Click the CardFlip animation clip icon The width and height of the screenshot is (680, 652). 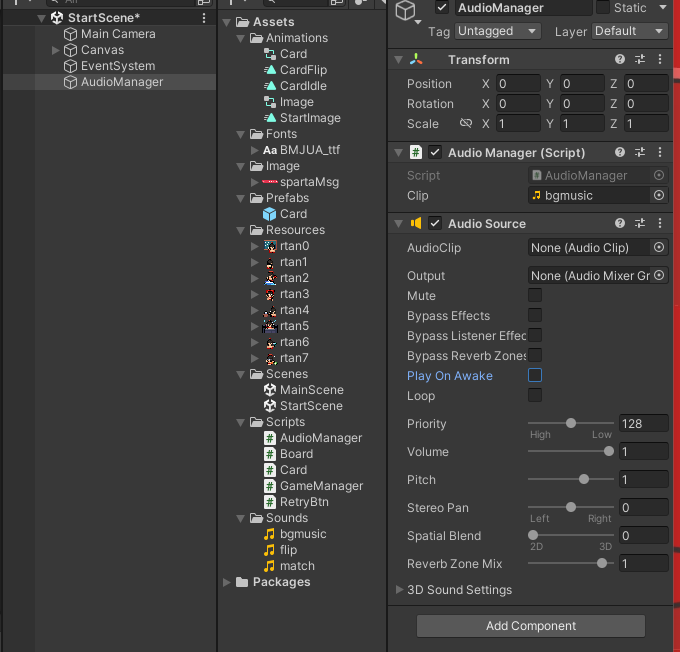coord(270,70)
